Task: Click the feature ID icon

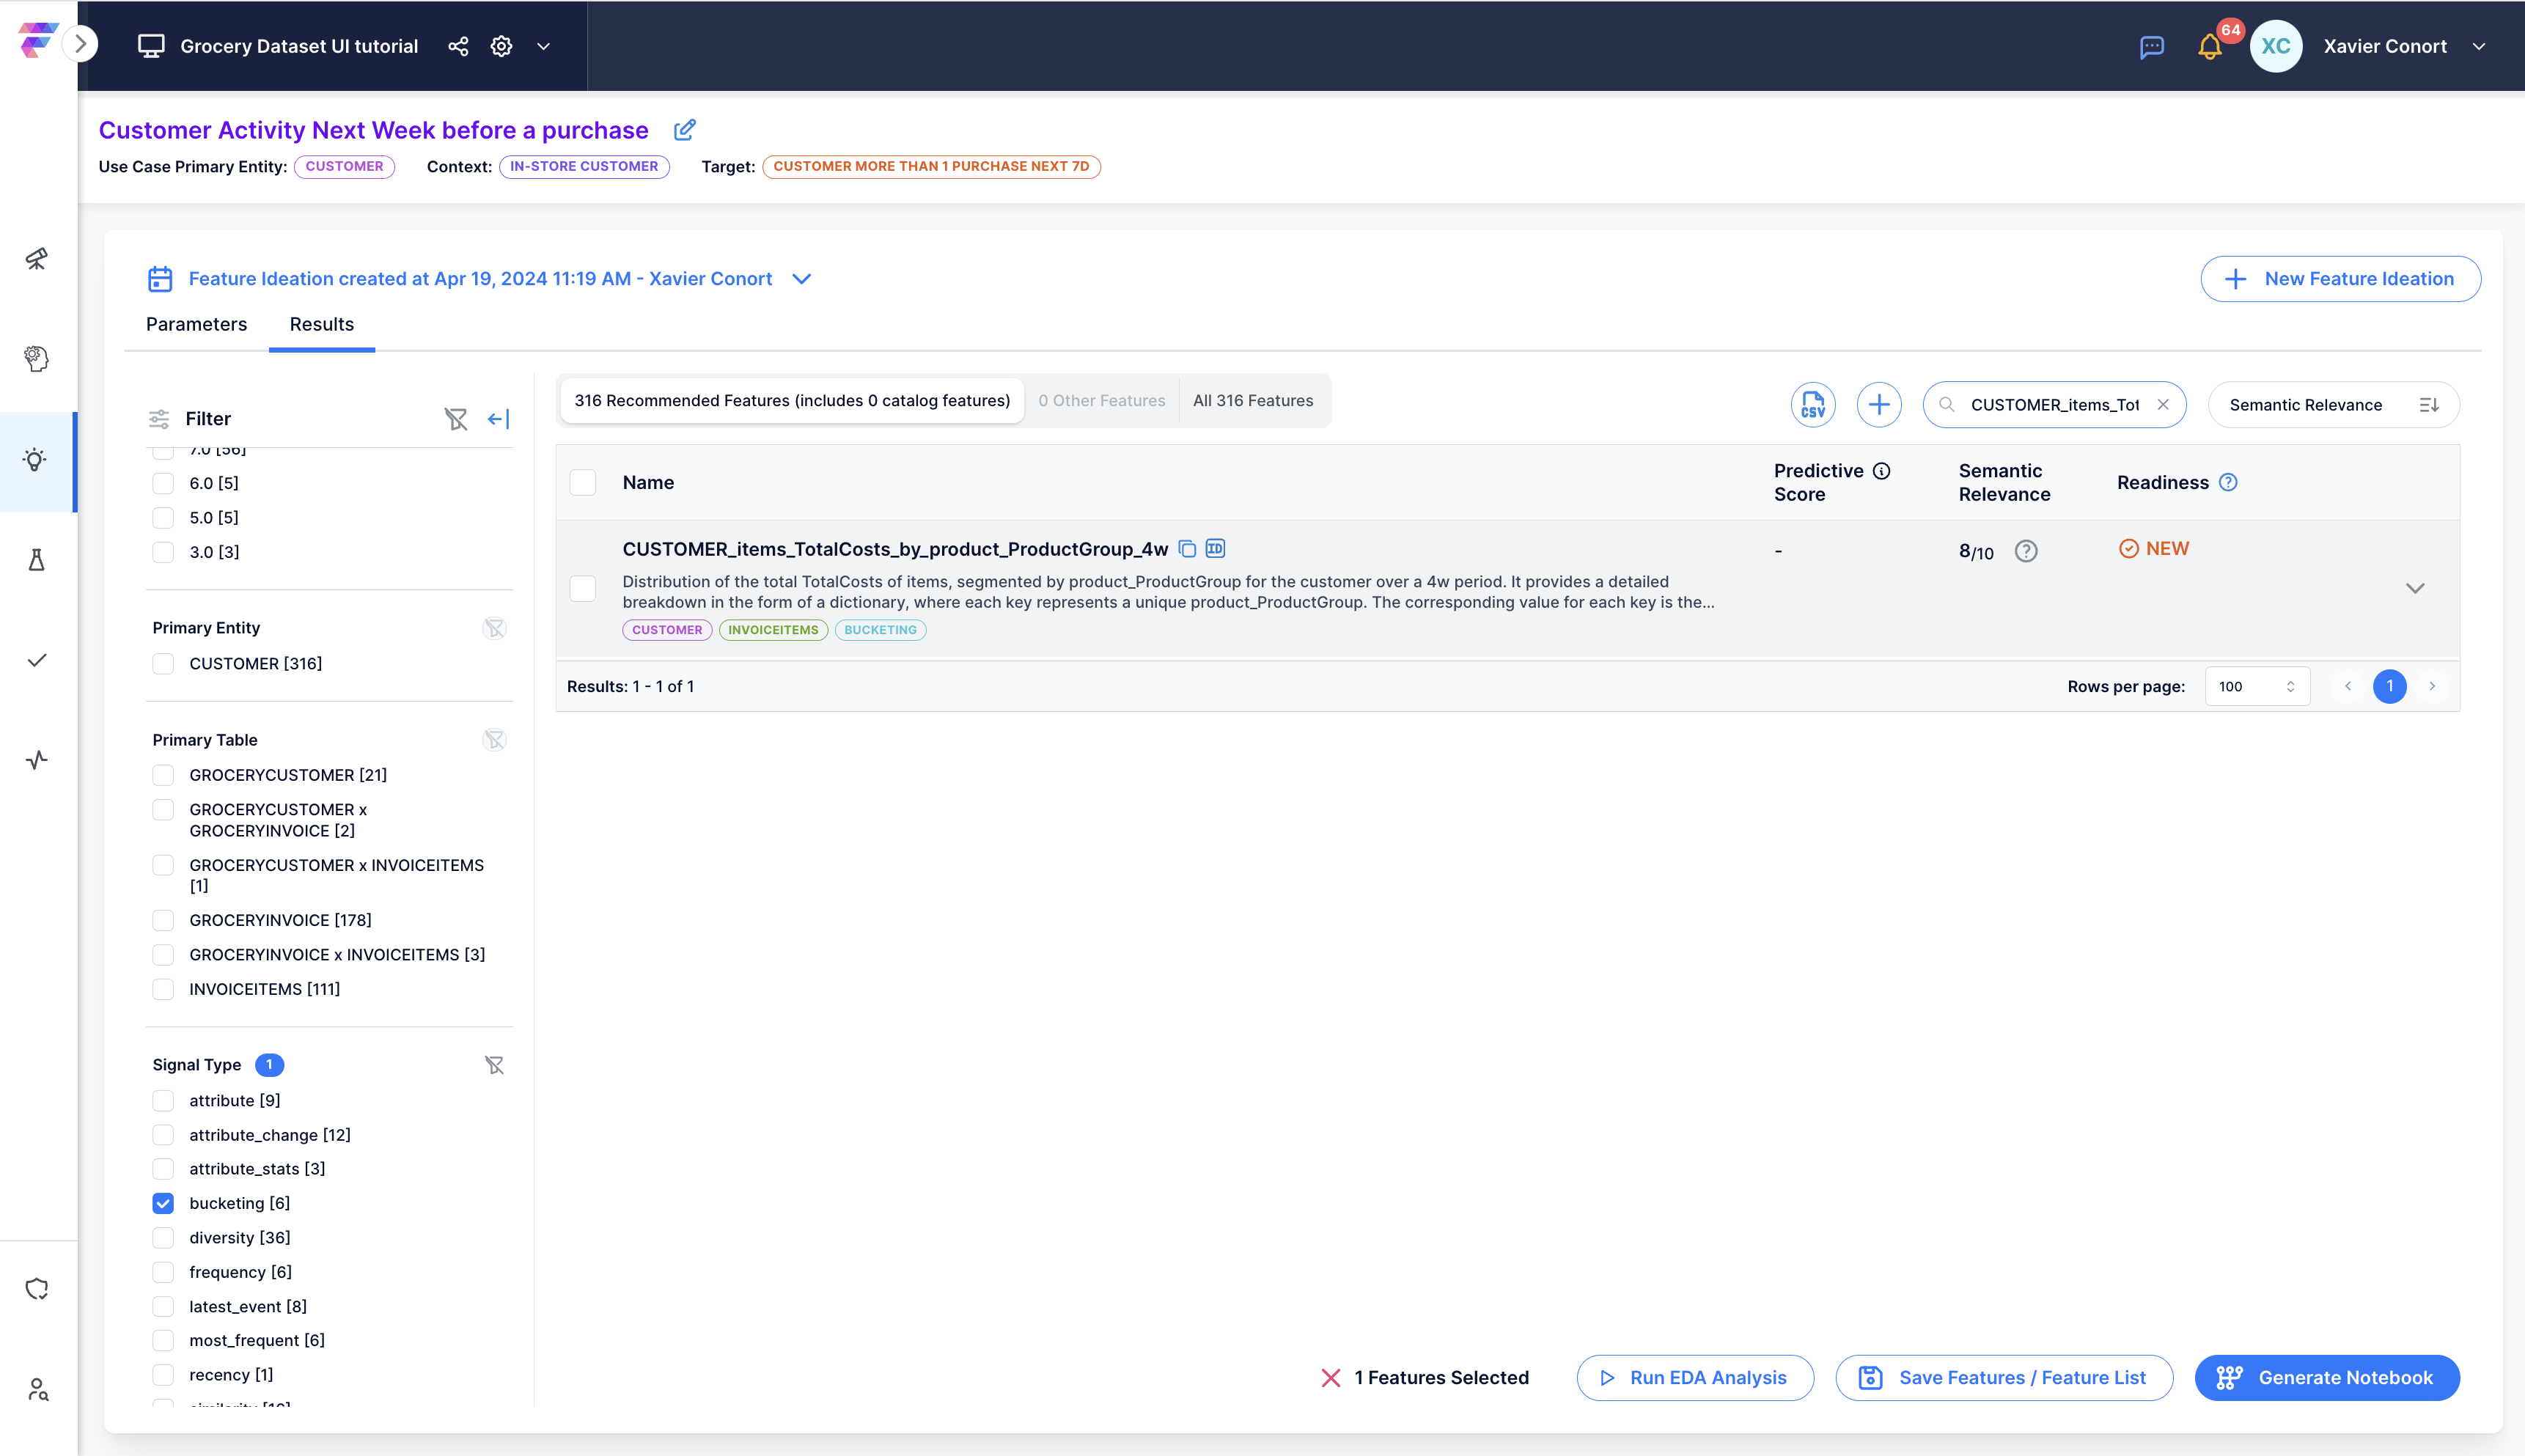Action: 1215,548
